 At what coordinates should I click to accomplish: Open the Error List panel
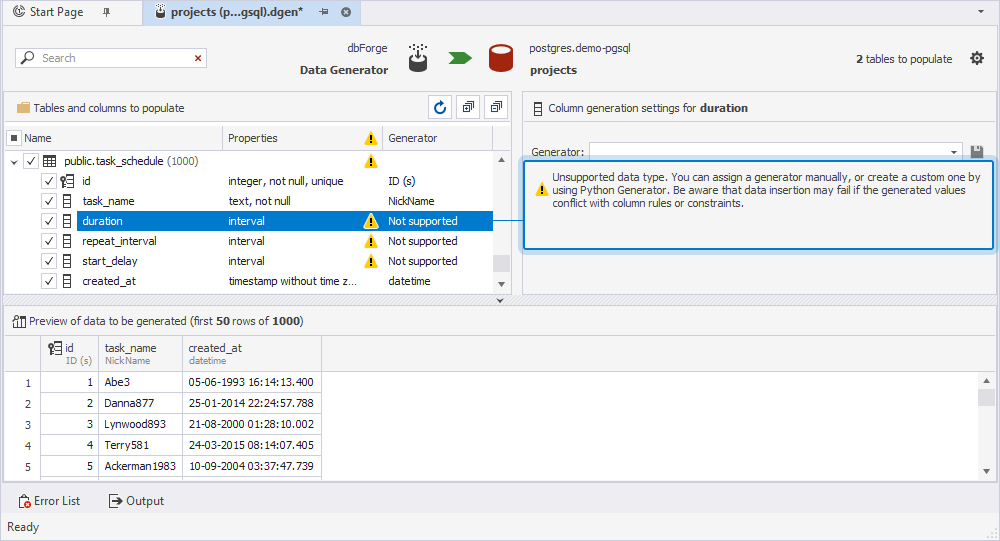pos(50,501)
